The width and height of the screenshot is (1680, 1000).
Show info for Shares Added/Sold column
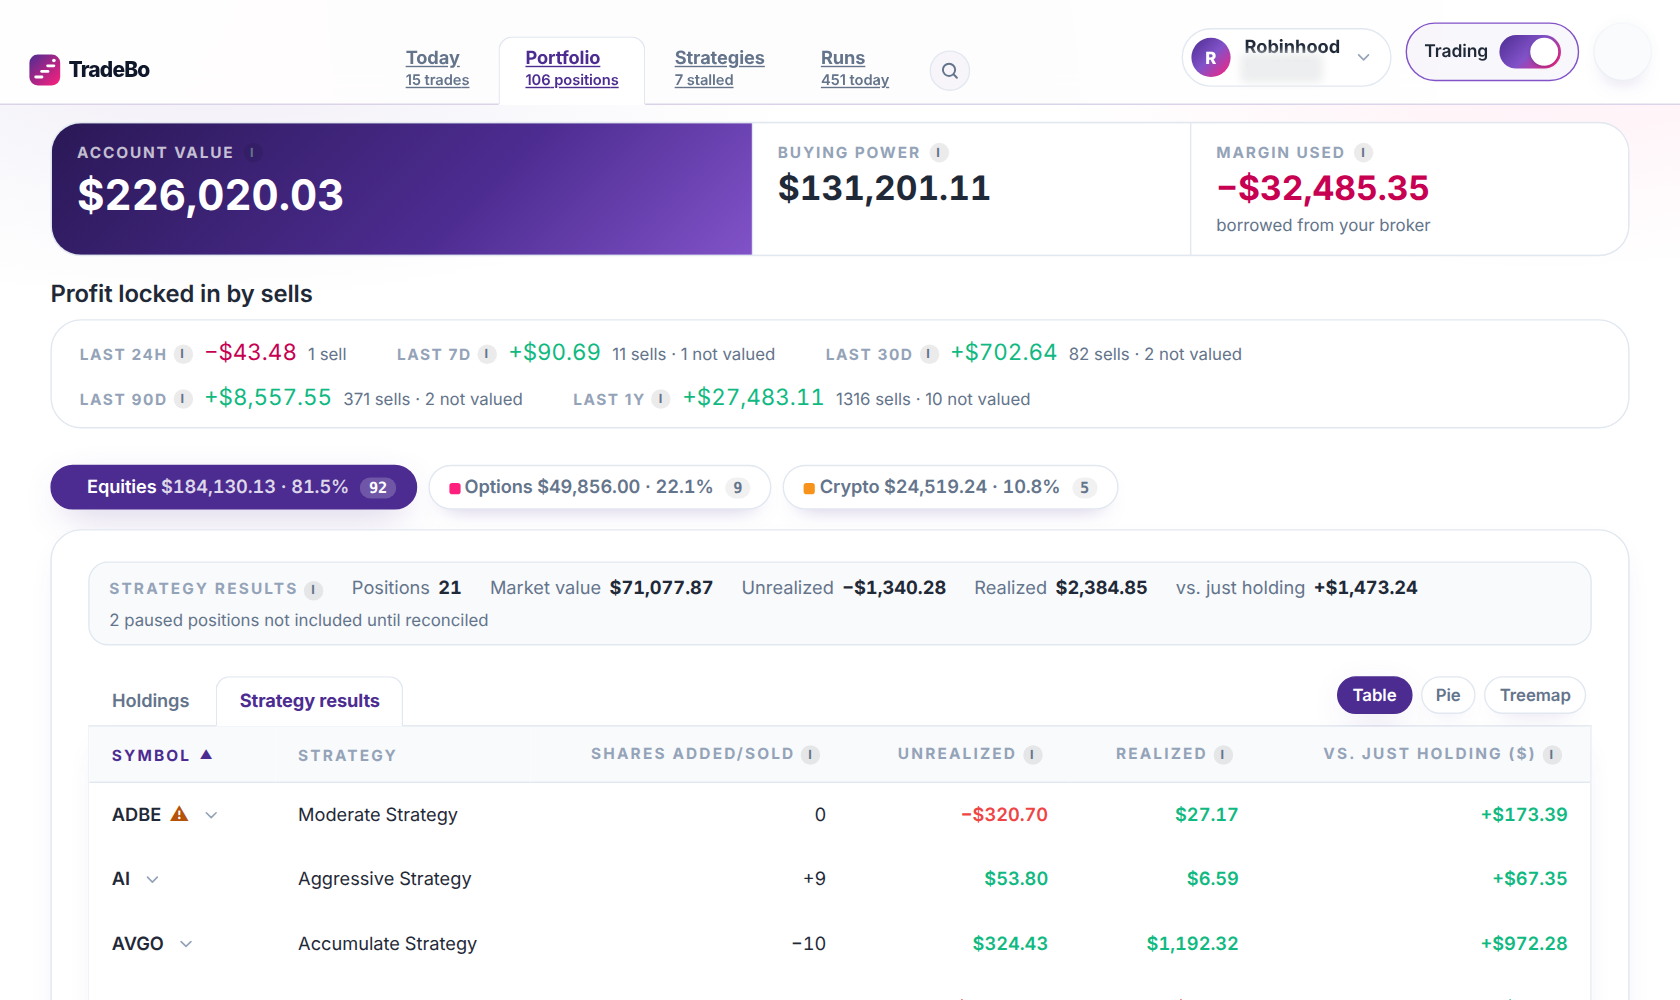[x=811, y=755]
